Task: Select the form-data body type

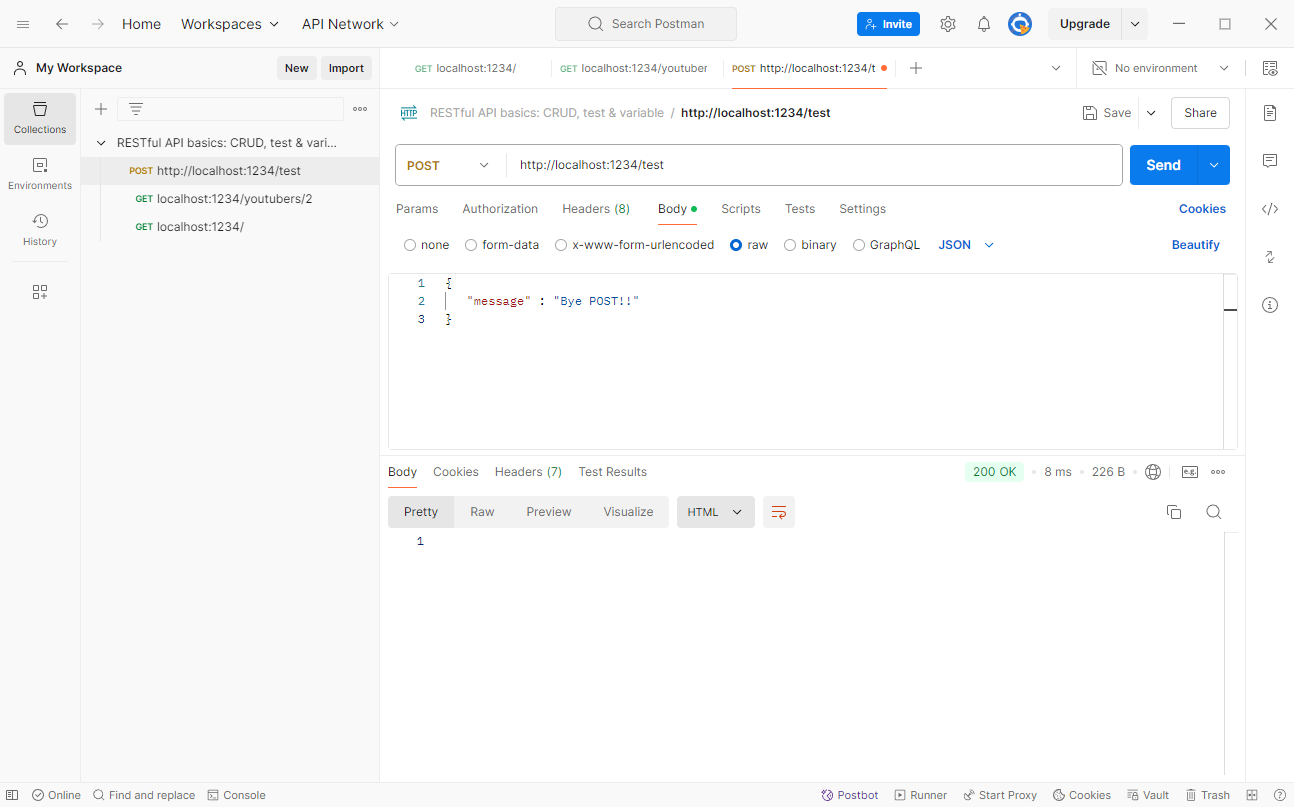Action: (471, 245)
